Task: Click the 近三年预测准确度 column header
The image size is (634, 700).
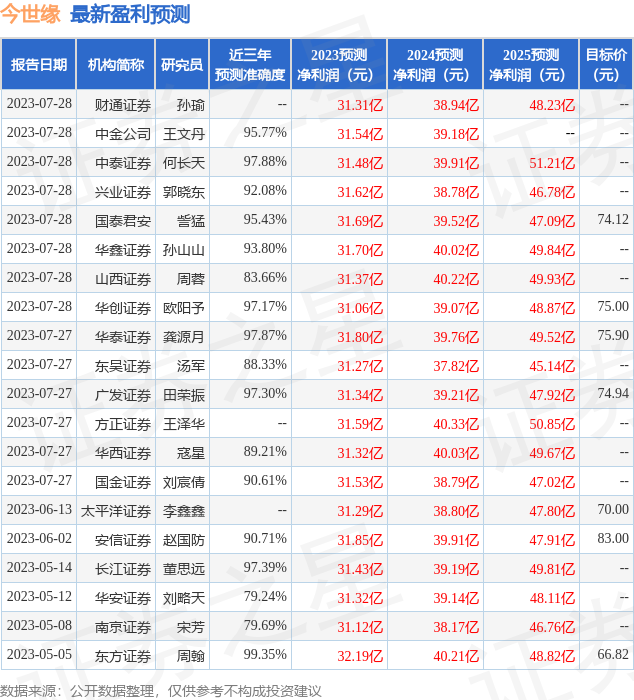Action: [250, 64]
